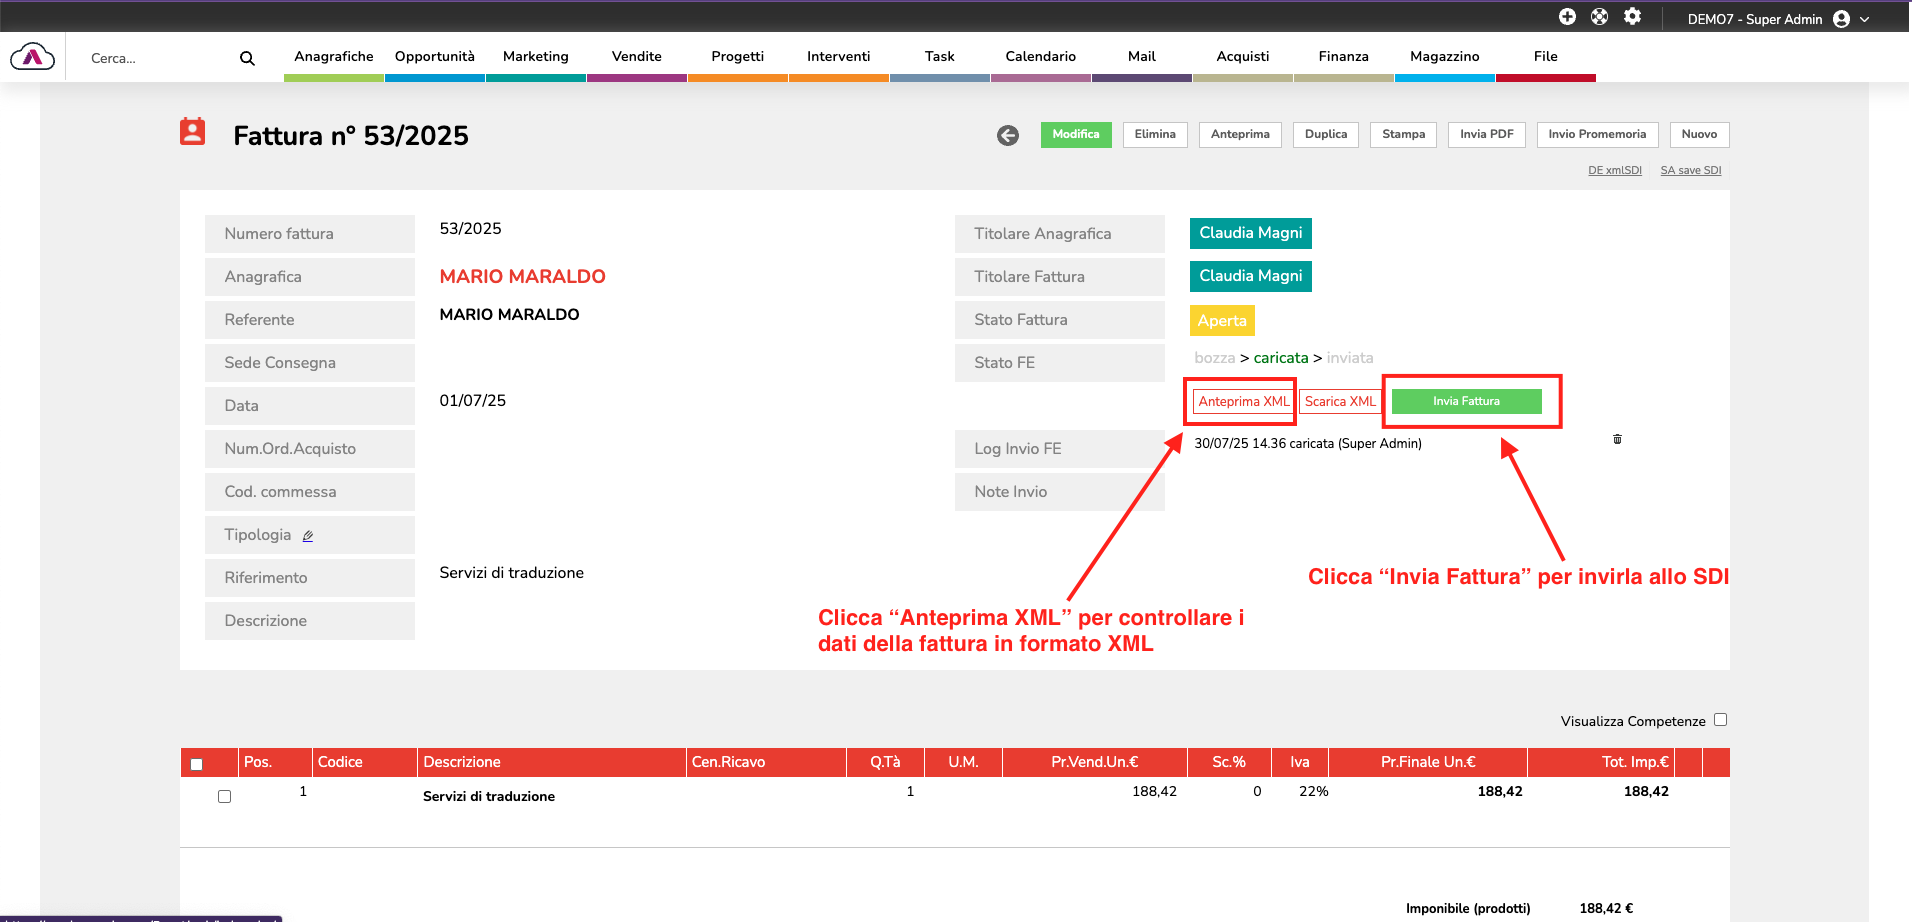
Task: Click the cloud logo in the top left
Action: tap(32, 57)
